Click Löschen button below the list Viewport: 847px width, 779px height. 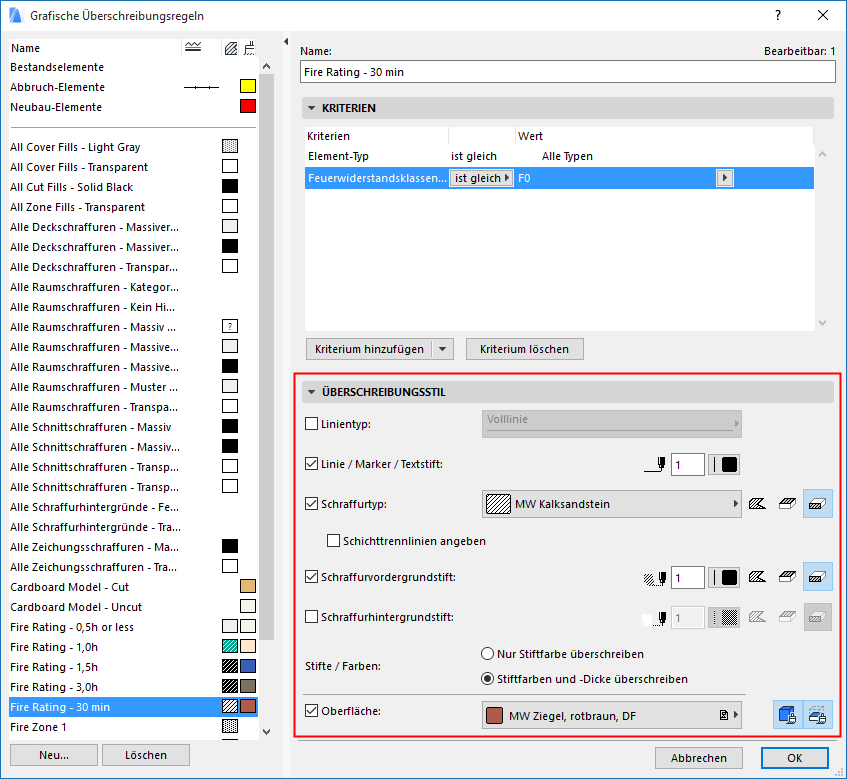click(146, 755)
